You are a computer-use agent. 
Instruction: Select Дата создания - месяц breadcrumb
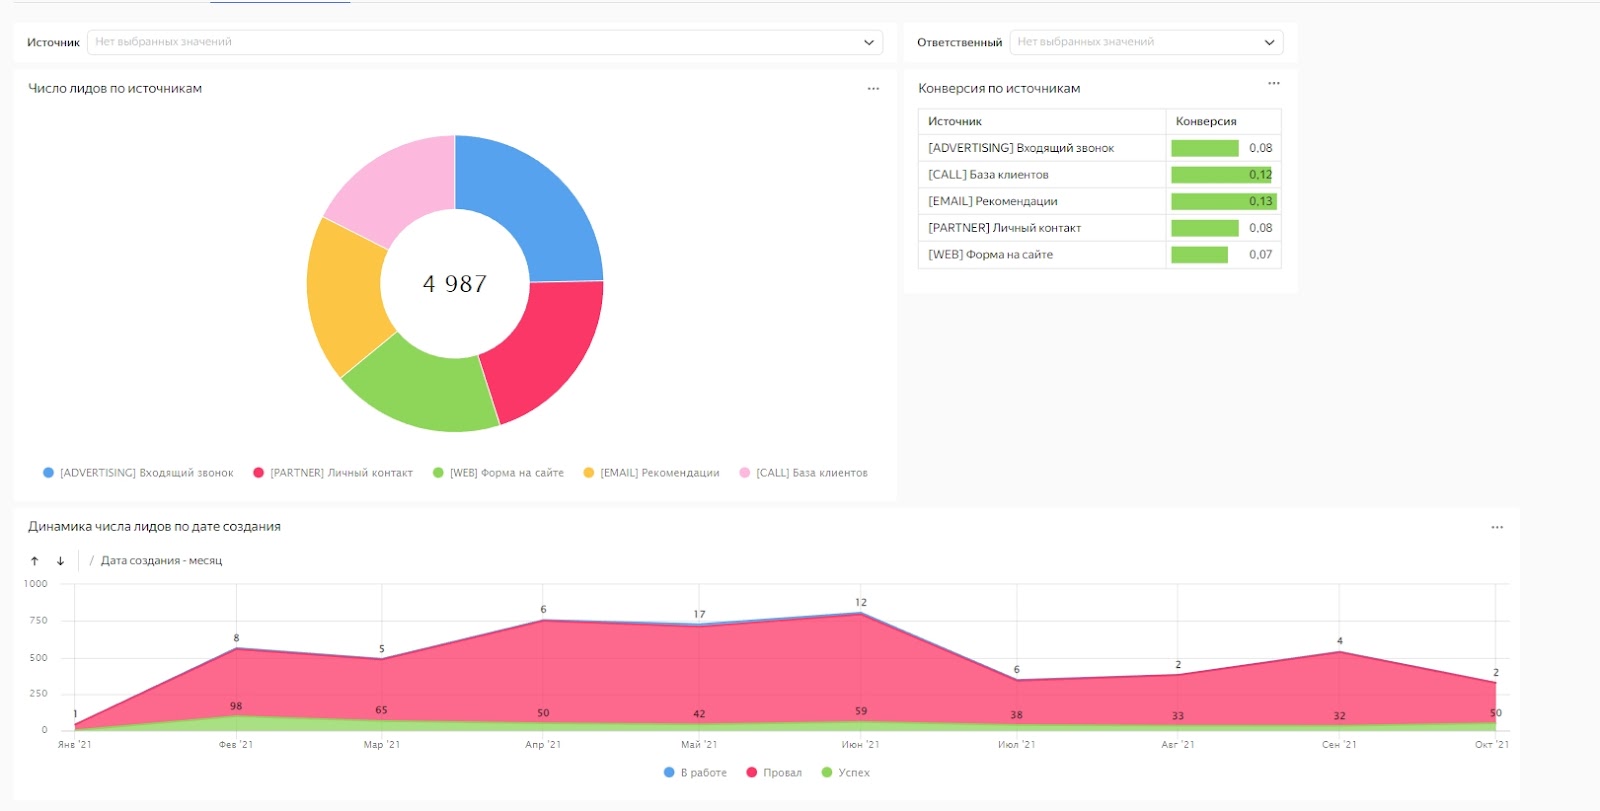[x=161, y=561]
